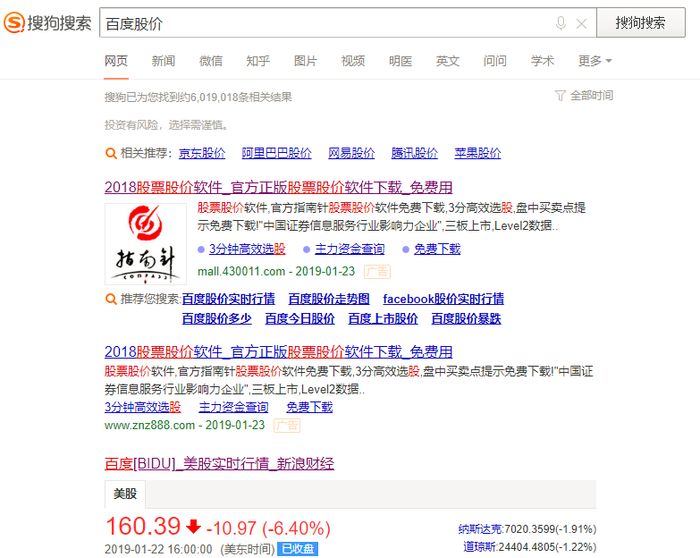Expand the 更多 dropdown menu
700x558 pixels.
pyautogui.click(x=595, y=61)
